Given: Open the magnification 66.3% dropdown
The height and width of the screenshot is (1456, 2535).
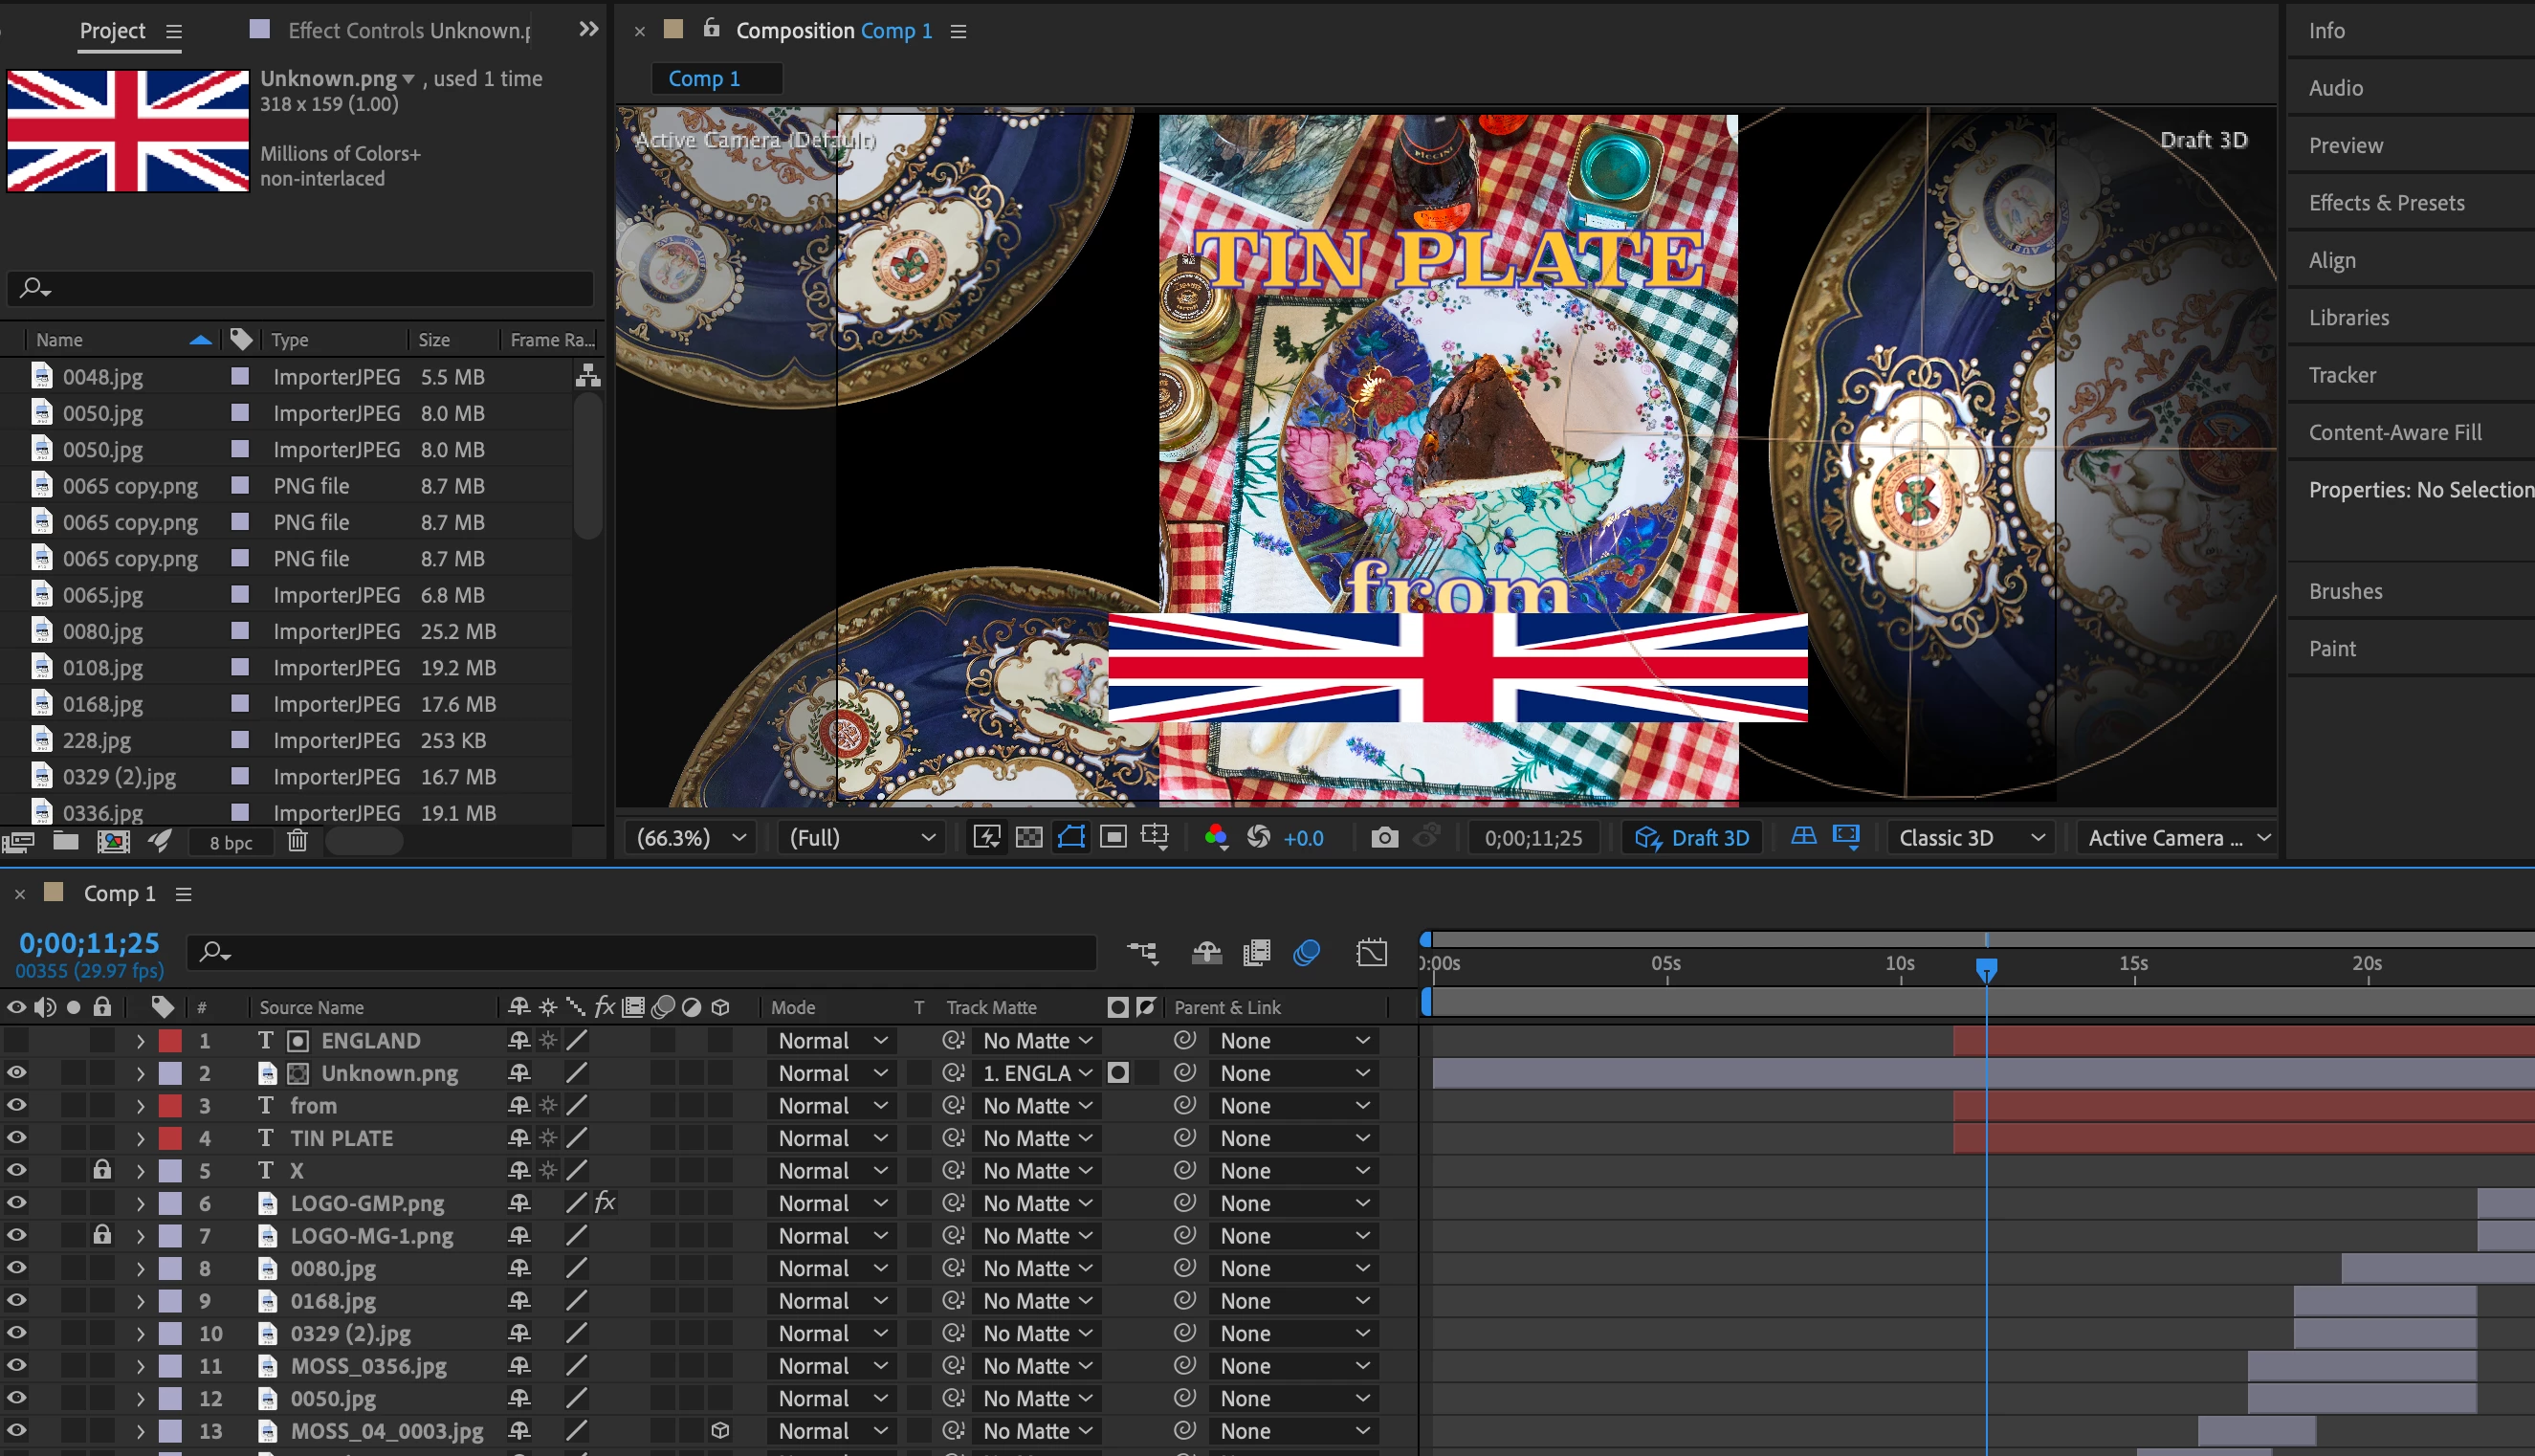Looking at the screenshot, I should coord(692,838).
